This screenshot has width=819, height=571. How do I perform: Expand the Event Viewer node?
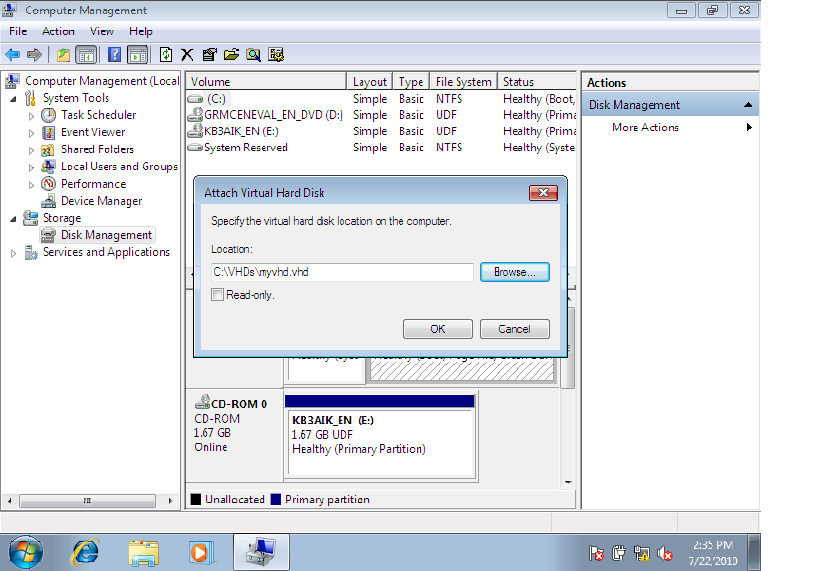[31, 133]
